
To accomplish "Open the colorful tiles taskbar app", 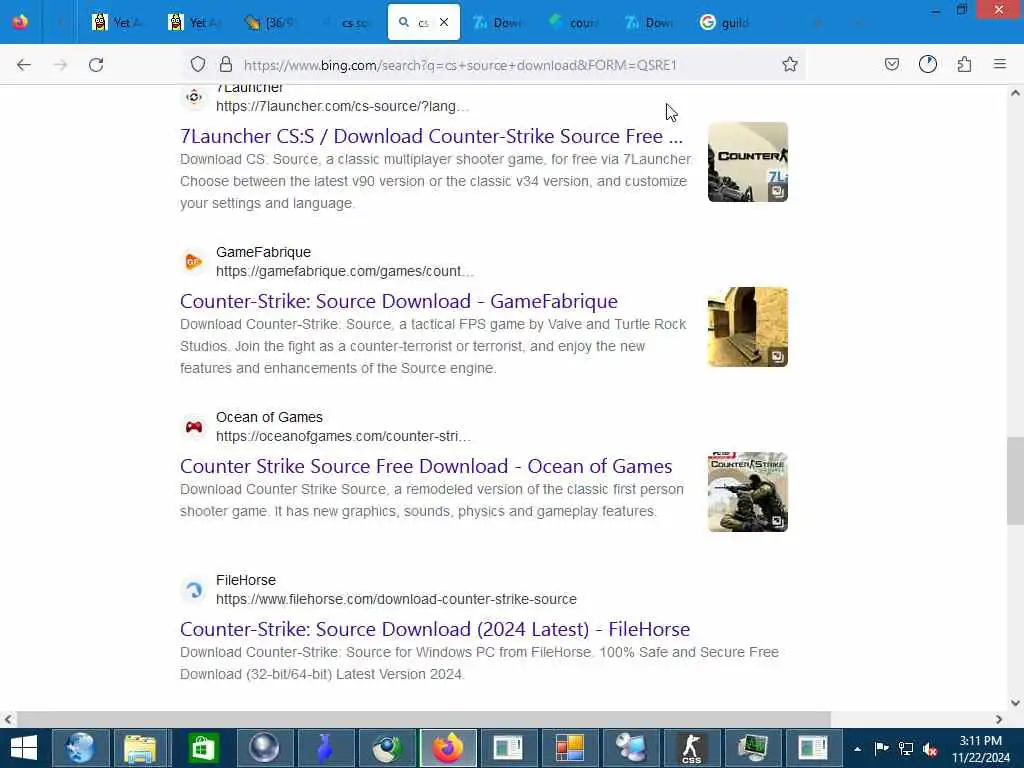I will 569,748.
